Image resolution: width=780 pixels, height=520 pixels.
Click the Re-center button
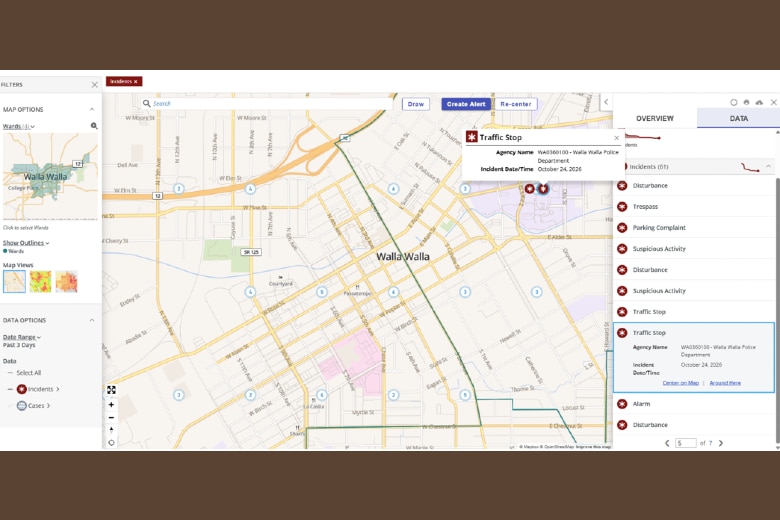coord(516,104)
